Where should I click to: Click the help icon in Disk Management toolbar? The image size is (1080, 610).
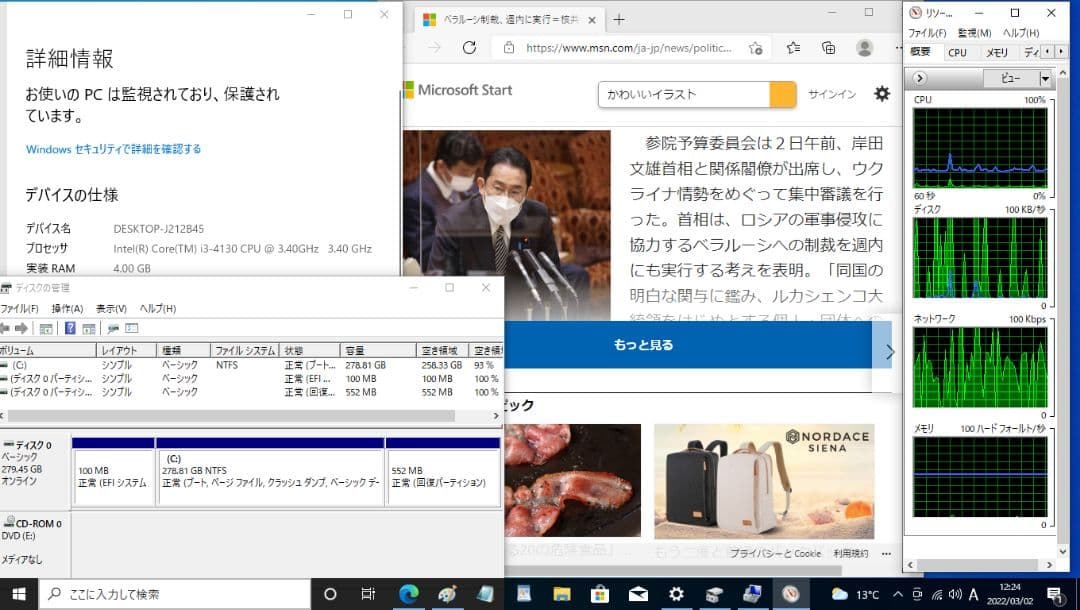(70, 327)
